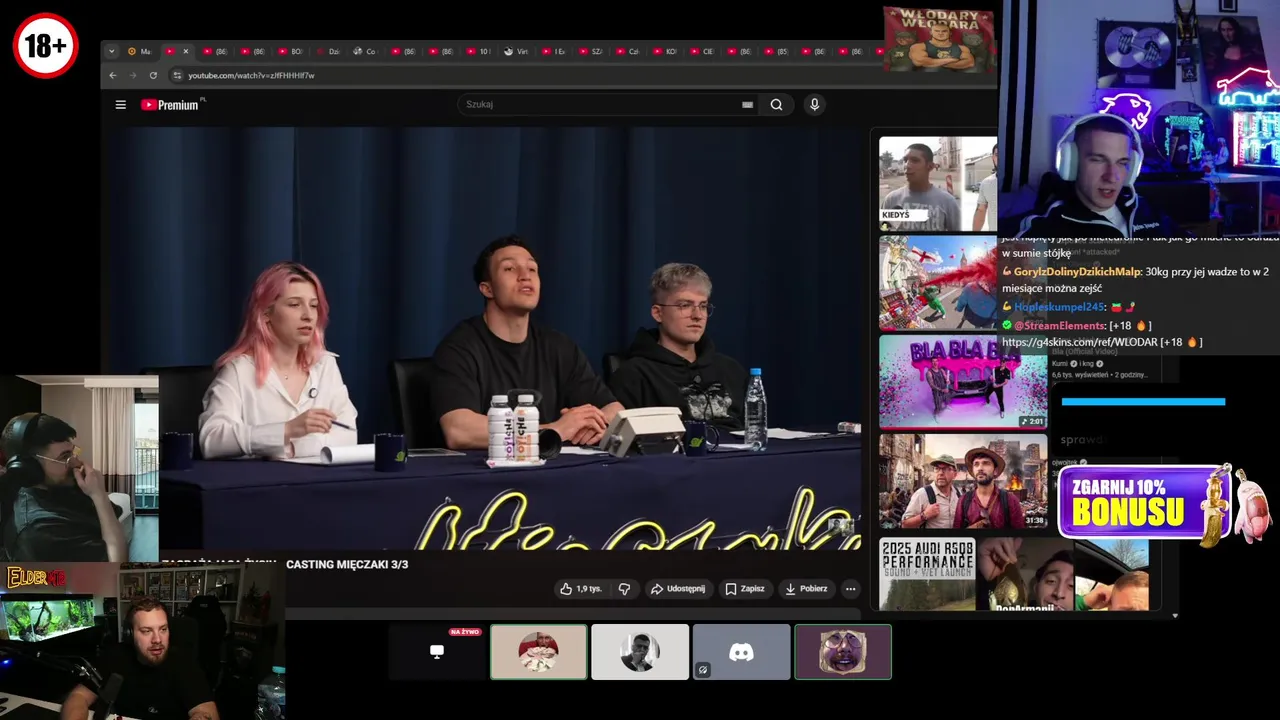Open more actions three-dot menu
Image resolution: width=1280 pixels, height=720 pixels.
850,589
